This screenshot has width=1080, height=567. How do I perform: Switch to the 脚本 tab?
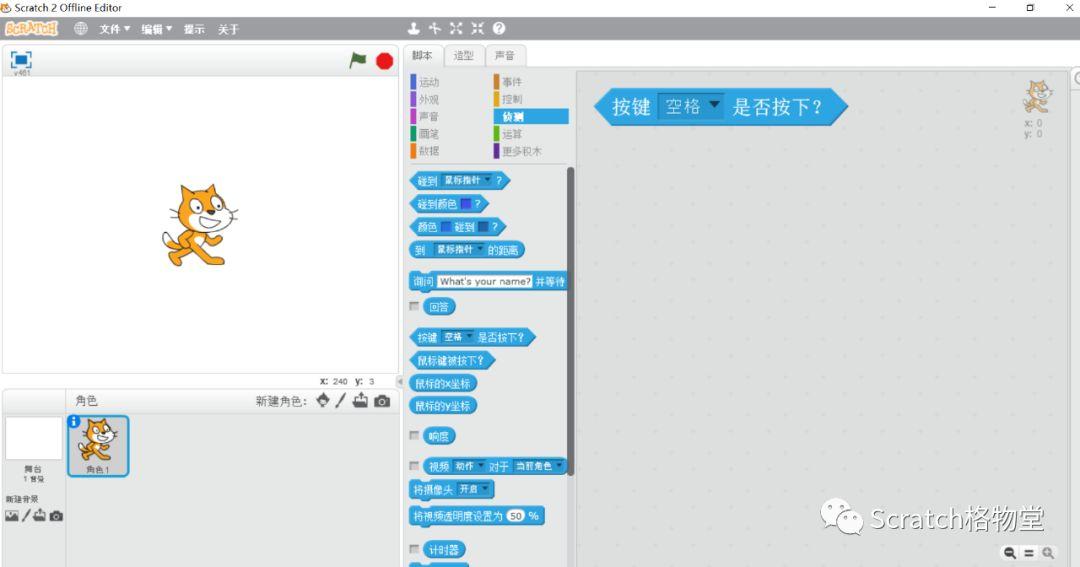422,55
